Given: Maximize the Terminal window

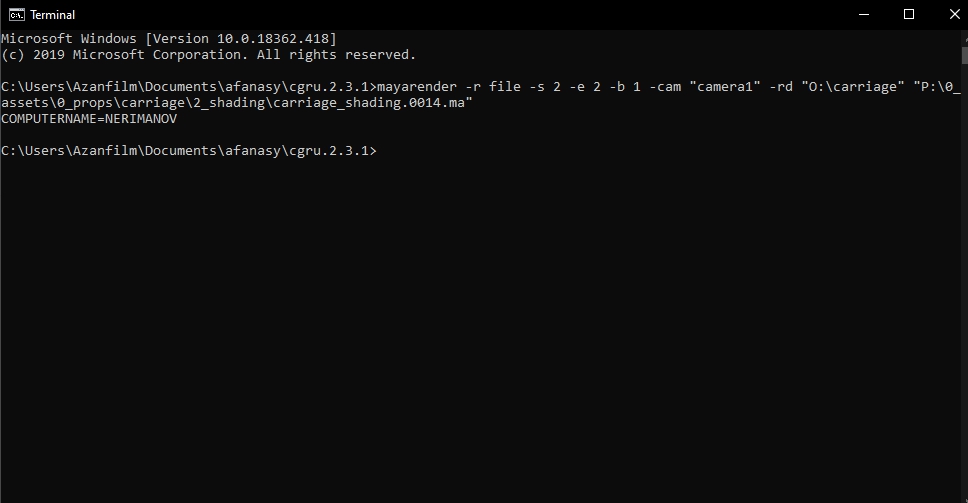Looking at the screenshot, I should (x=909, y=14).
